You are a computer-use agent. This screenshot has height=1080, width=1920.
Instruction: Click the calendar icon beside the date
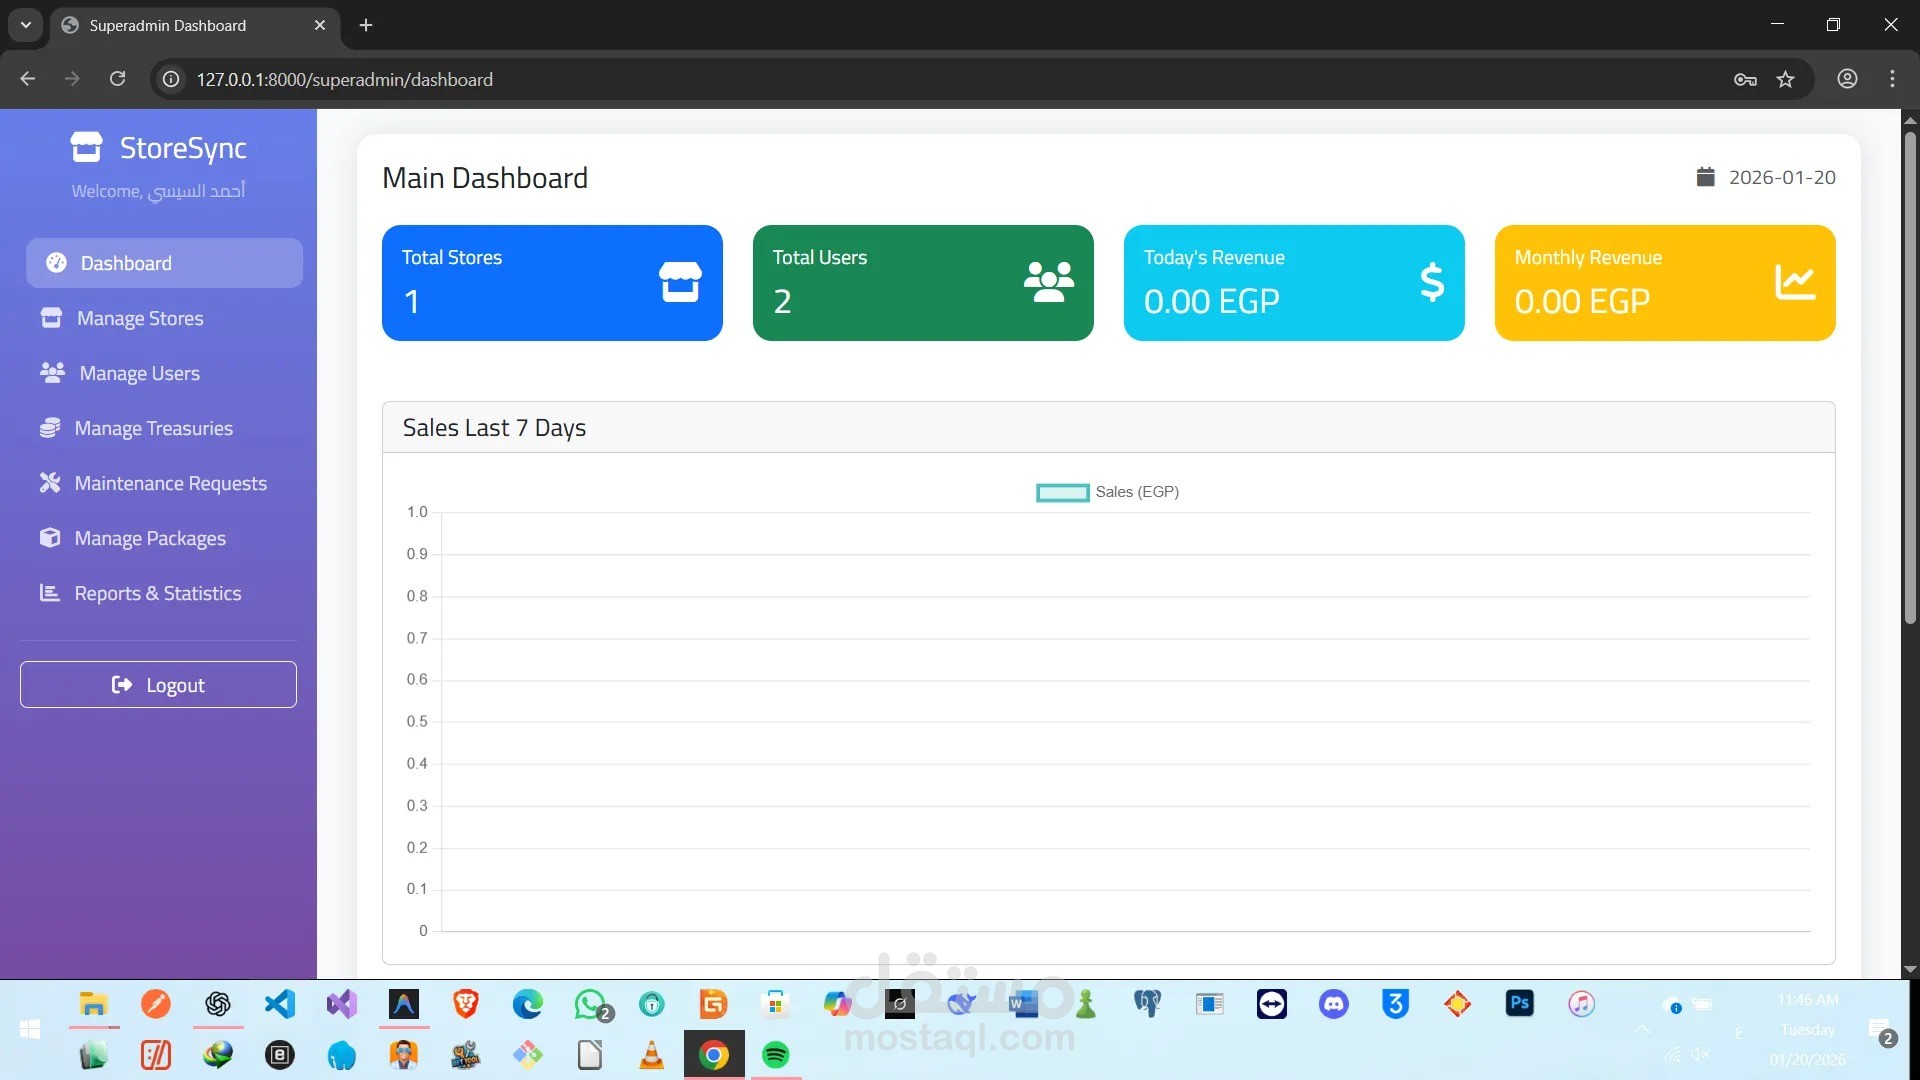pyautogui.click(x=1705, y=177)
